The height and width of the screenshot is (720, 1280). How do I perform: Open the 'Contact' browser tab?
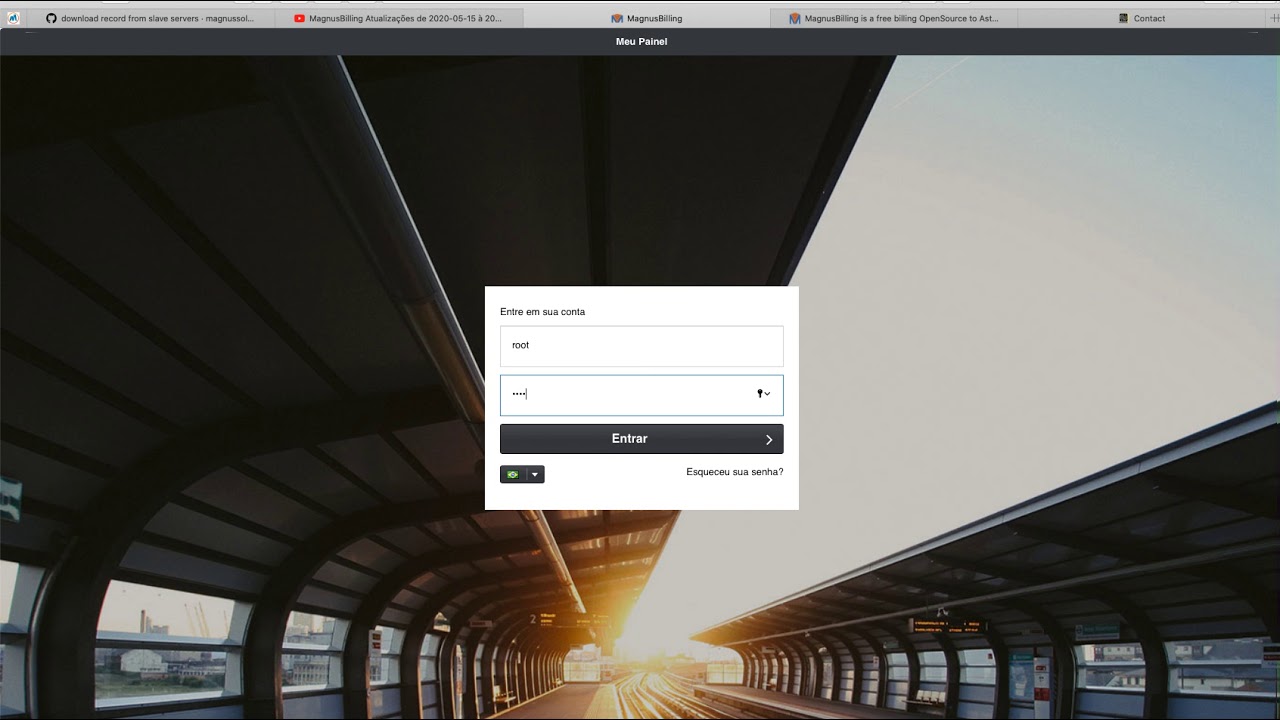click(x=1141, y=18)
